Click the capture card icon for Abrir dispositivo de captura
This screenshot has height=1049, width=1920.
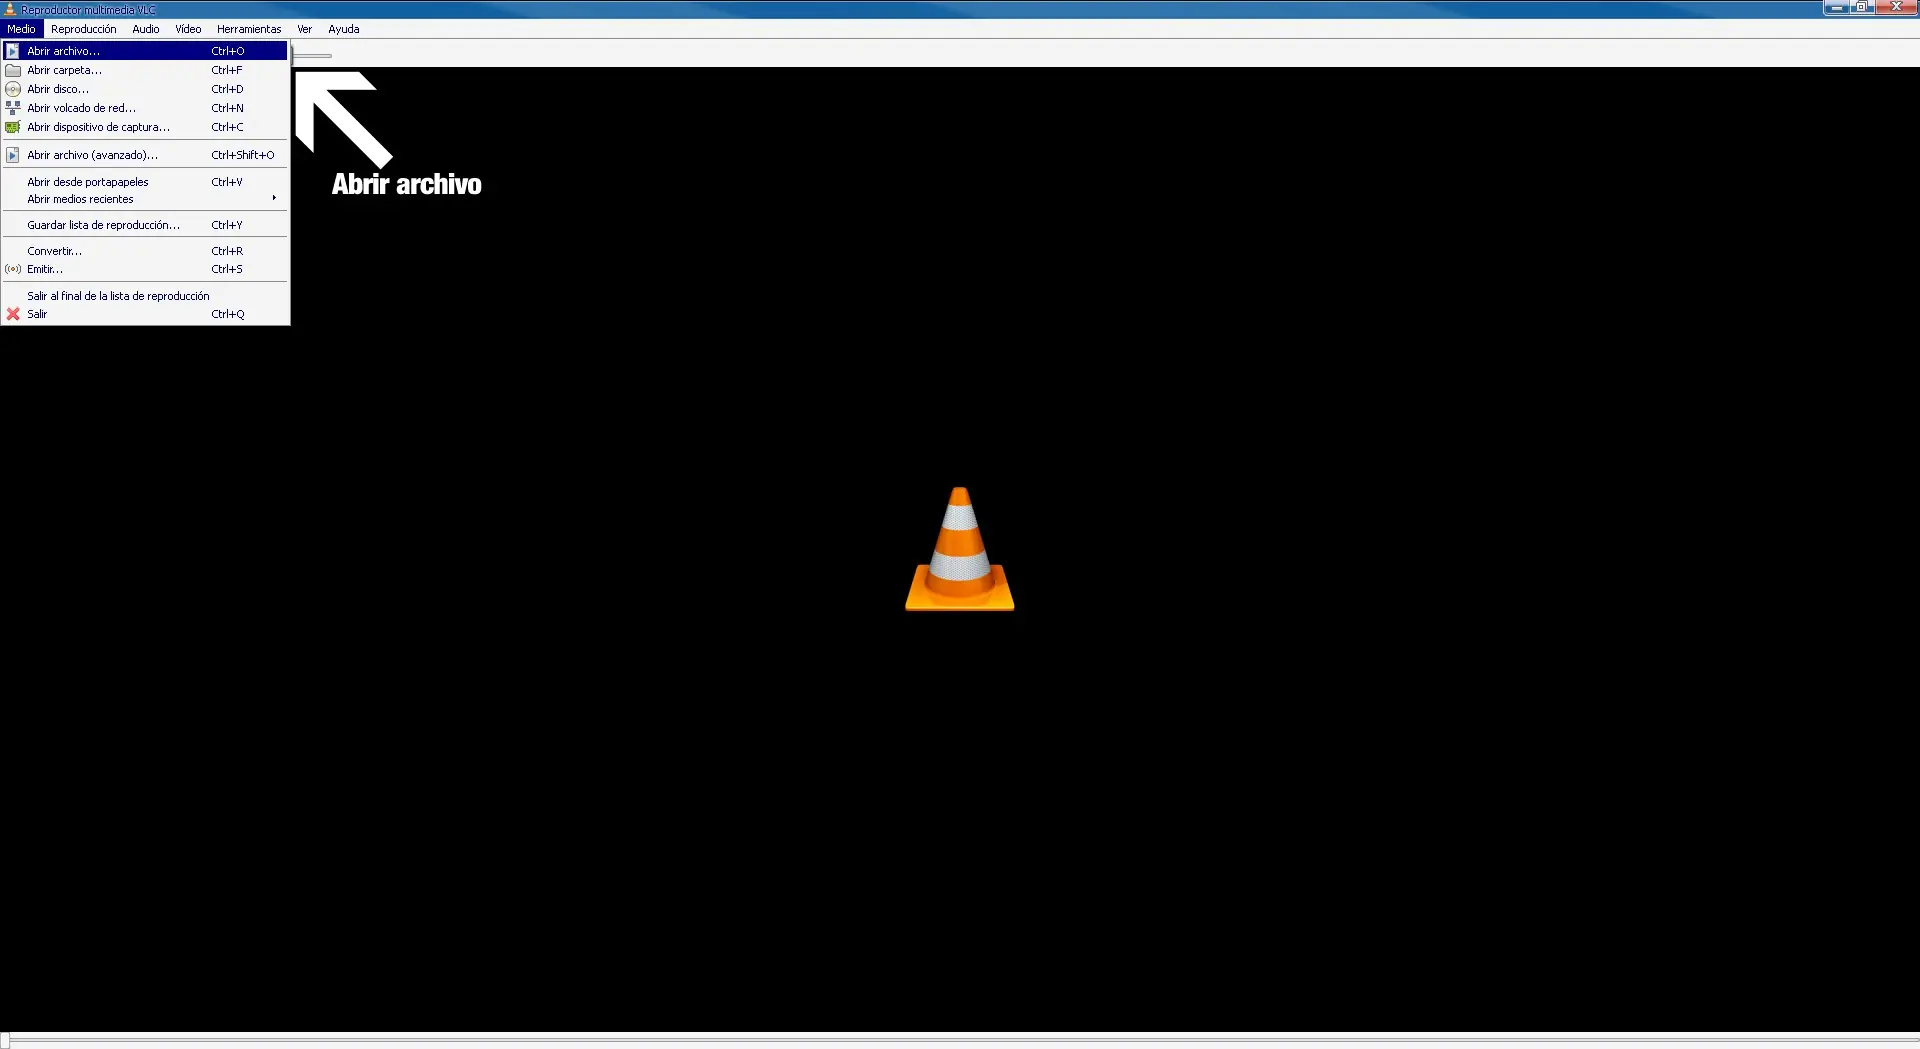coord(13,127)
